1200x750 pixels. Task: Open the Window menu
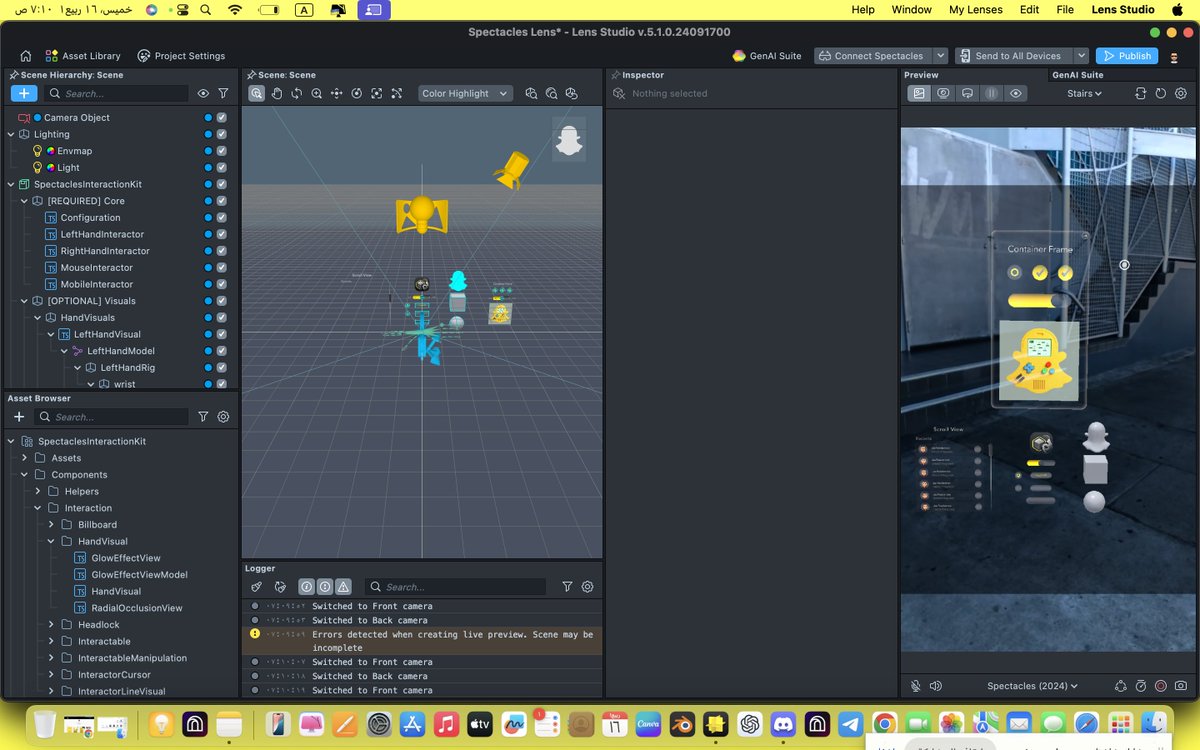click(x=911, y=10)
